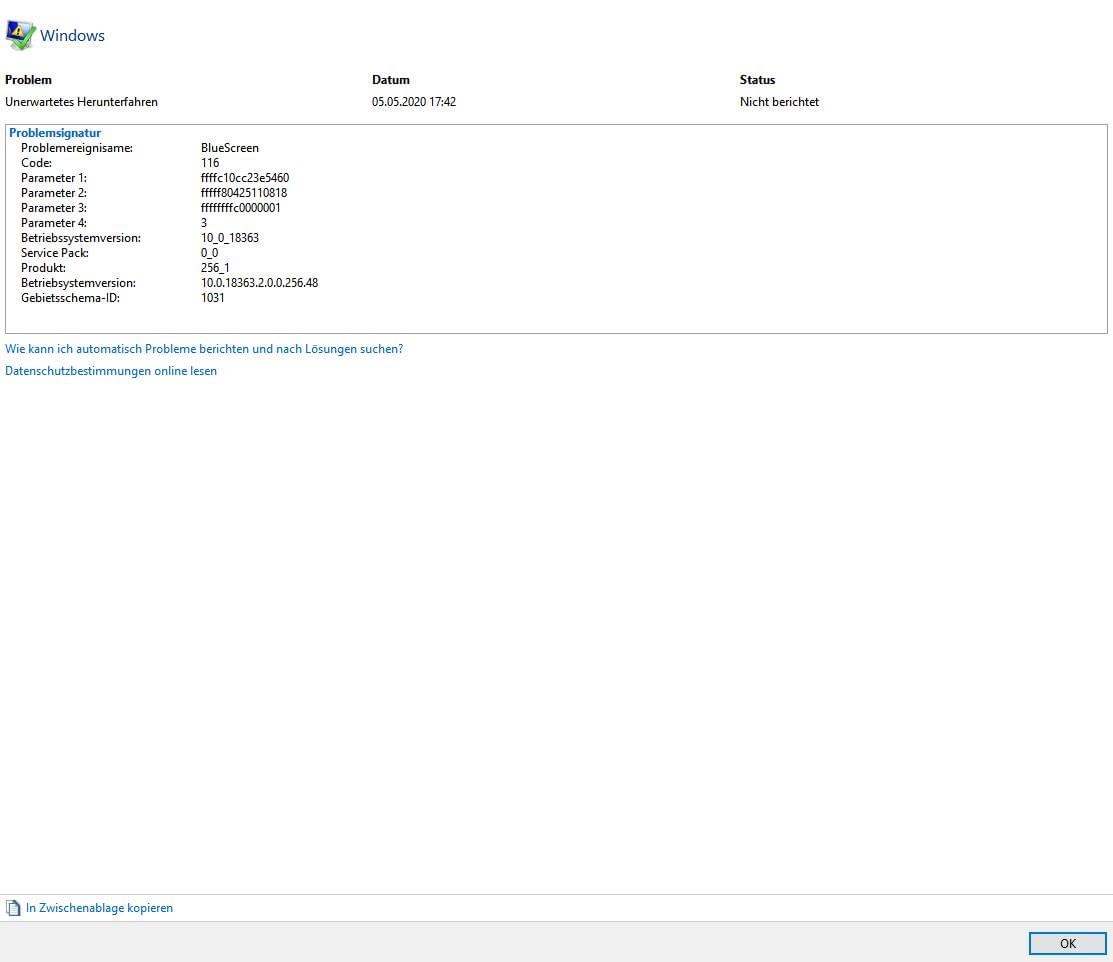
Task: Select code value '116'
Action: pyautogui.click(x=210, y=163)
